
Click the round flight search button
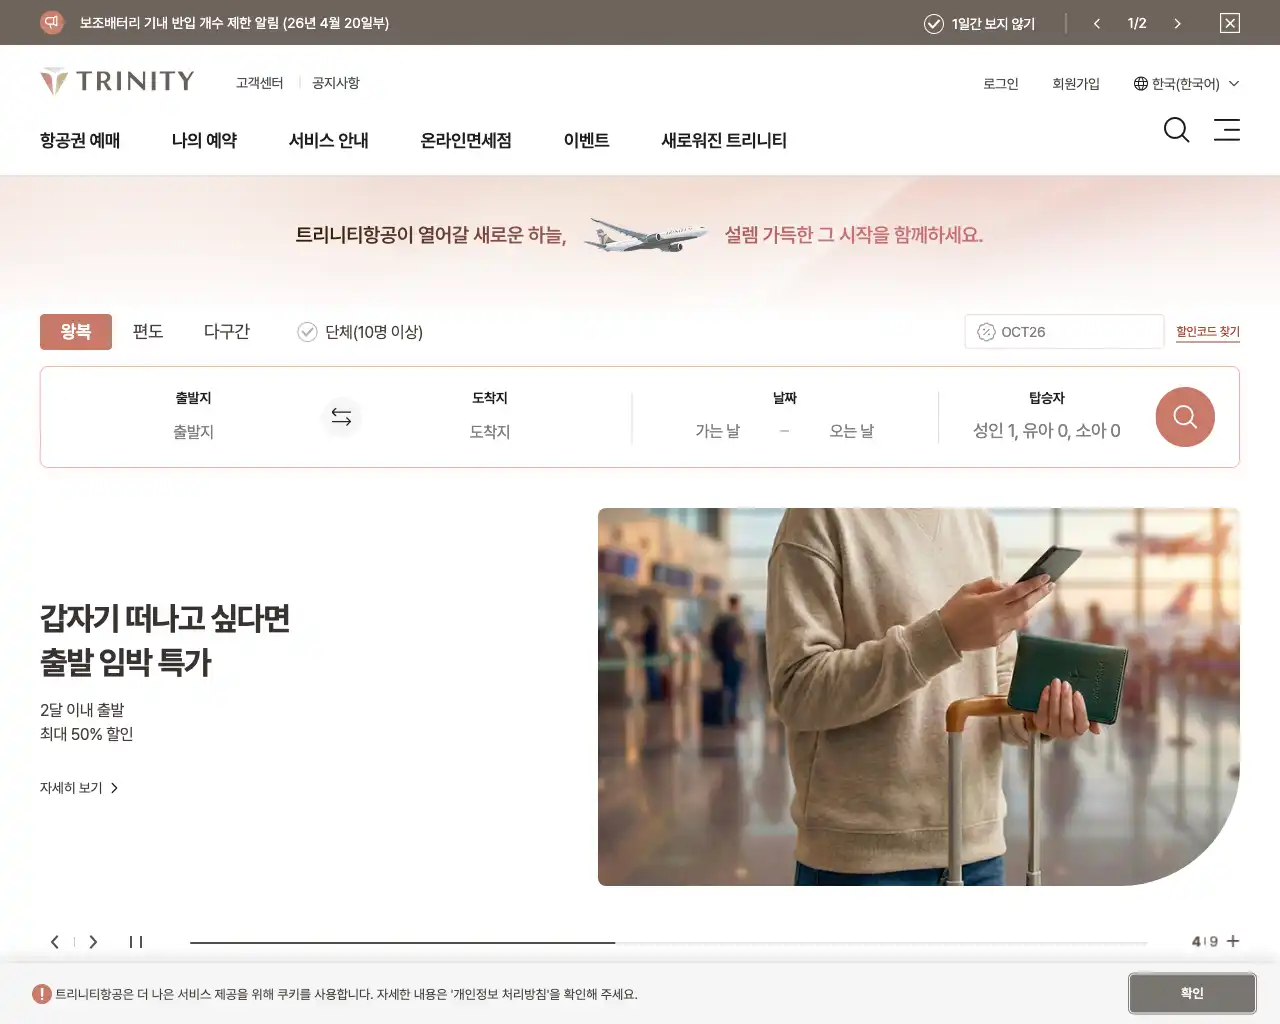click(x=1185, y=417)
